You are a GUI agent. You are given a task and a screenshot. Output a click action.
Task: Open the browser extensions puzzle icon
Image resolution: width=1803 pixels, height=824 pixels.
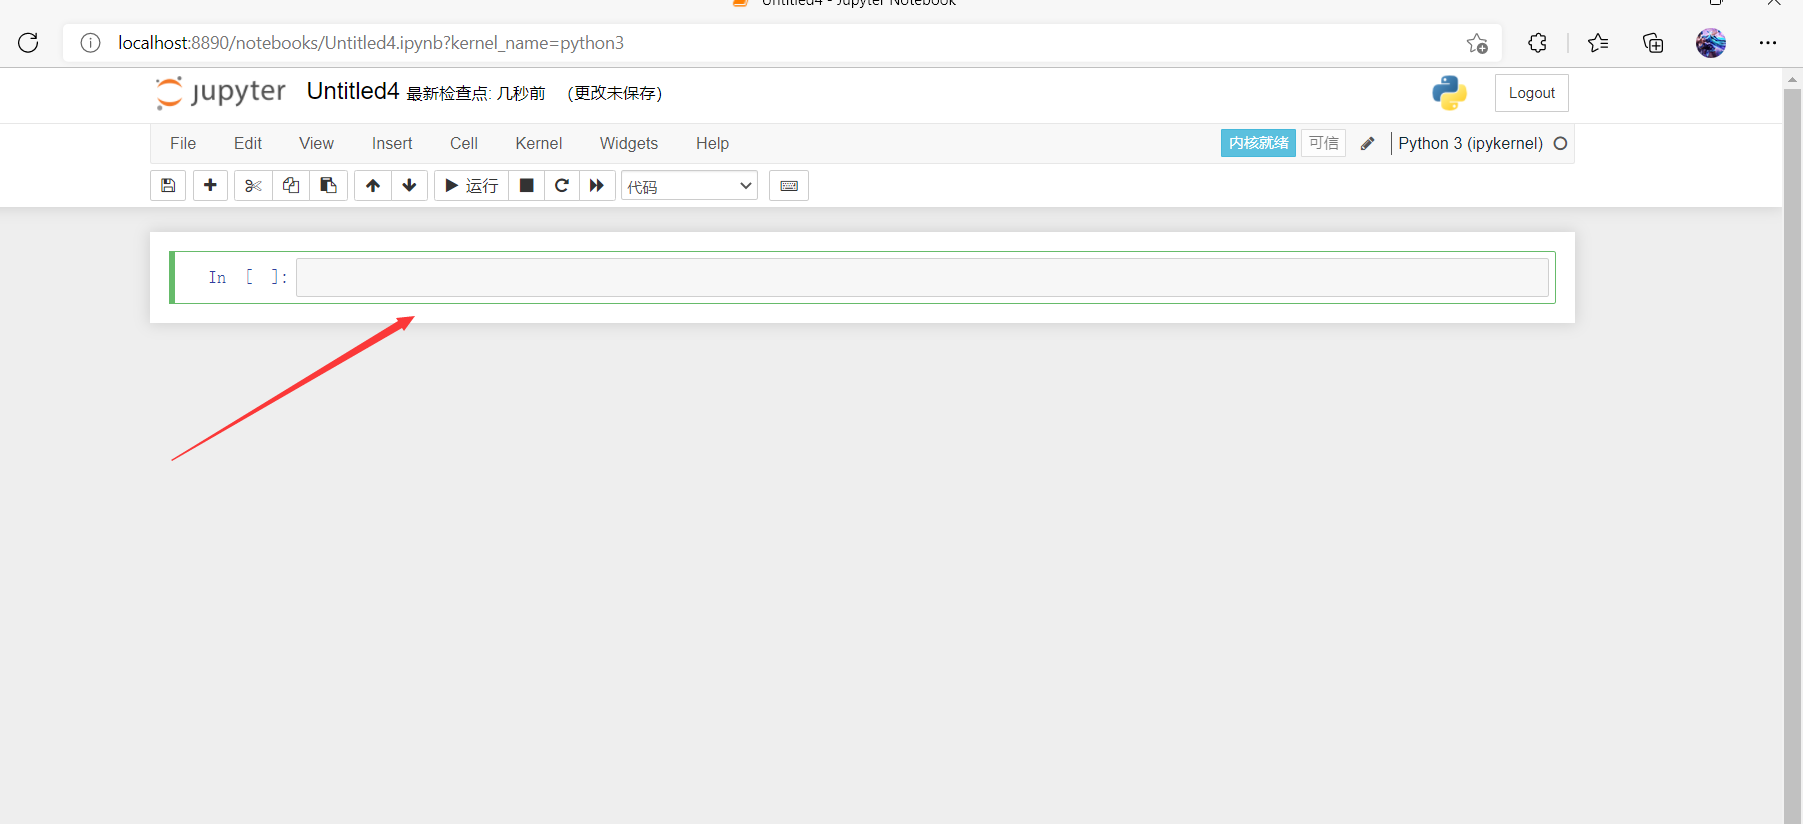point(1537,43)
